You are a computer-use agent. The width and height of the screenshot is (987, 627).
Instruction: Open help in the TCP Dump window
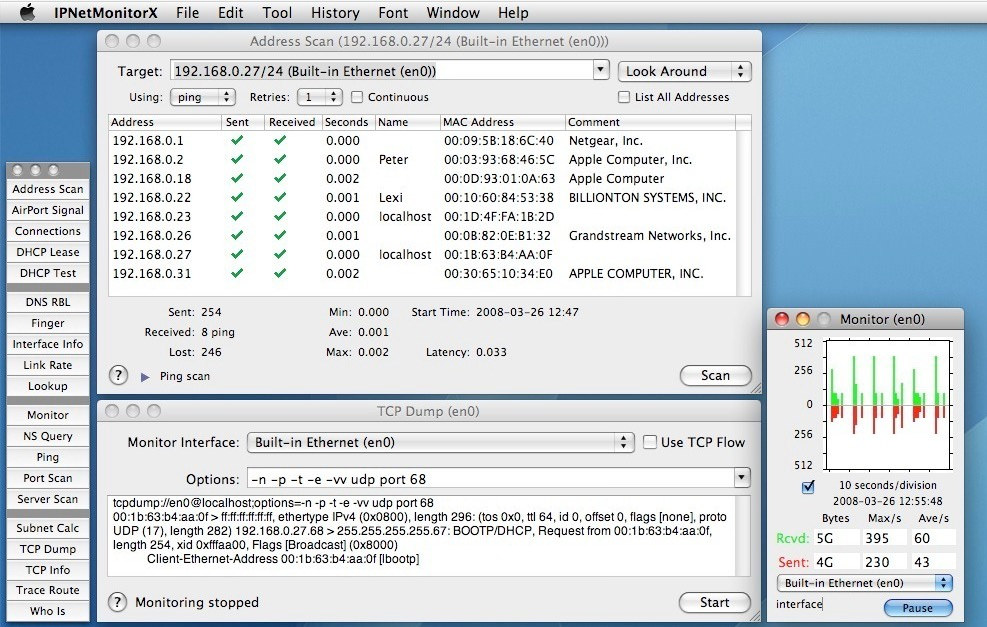tap(117, 602)
